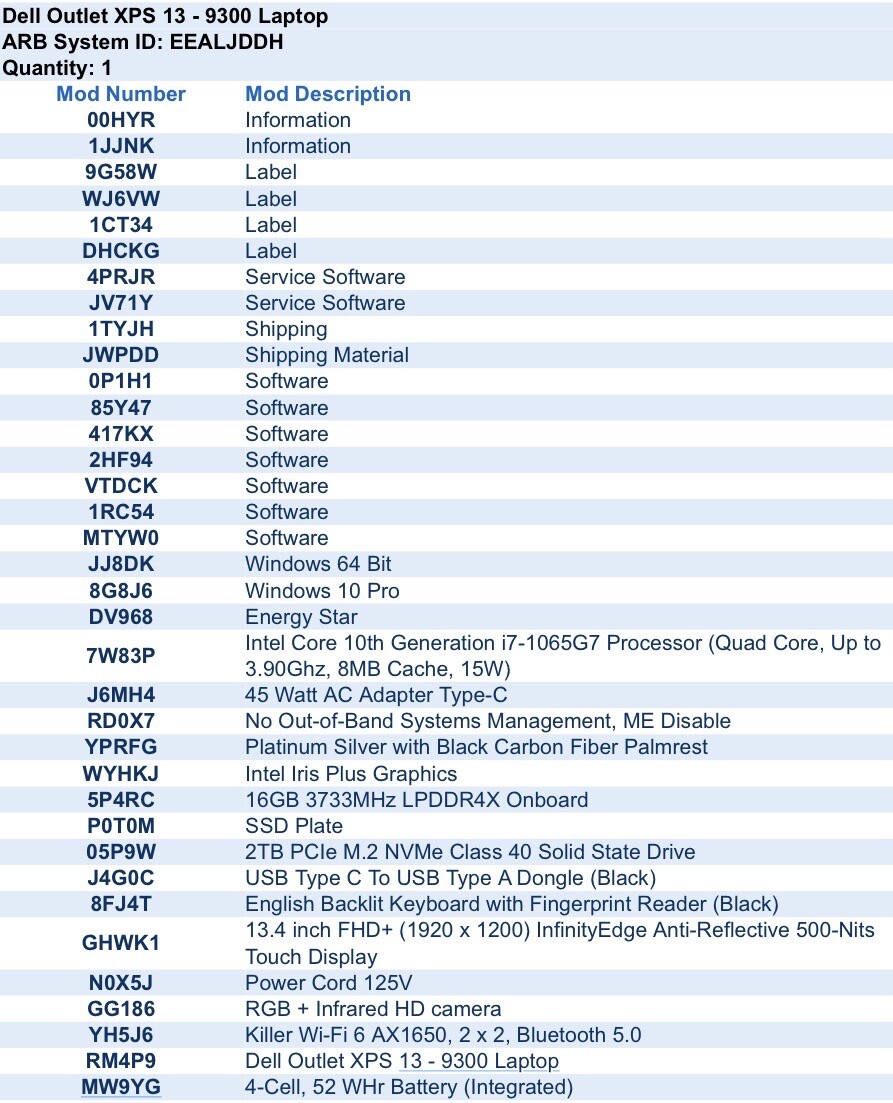Click mod number N0X5J
Image resolution: width=893 pixels, height=1103 pixels.
121,982
